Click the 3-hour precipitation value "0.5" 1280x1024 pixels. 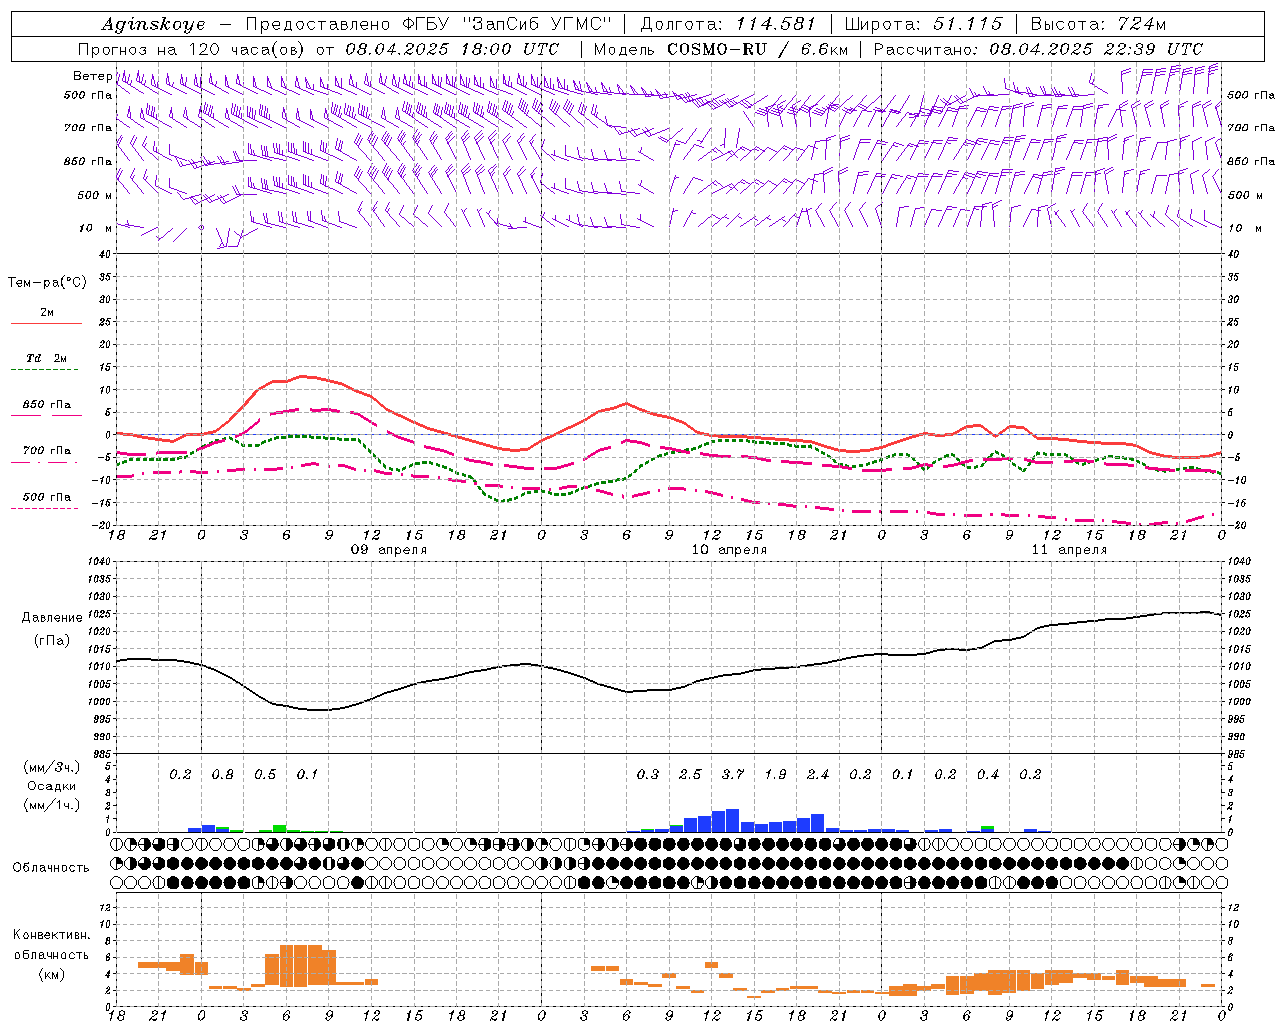point(265,774)
